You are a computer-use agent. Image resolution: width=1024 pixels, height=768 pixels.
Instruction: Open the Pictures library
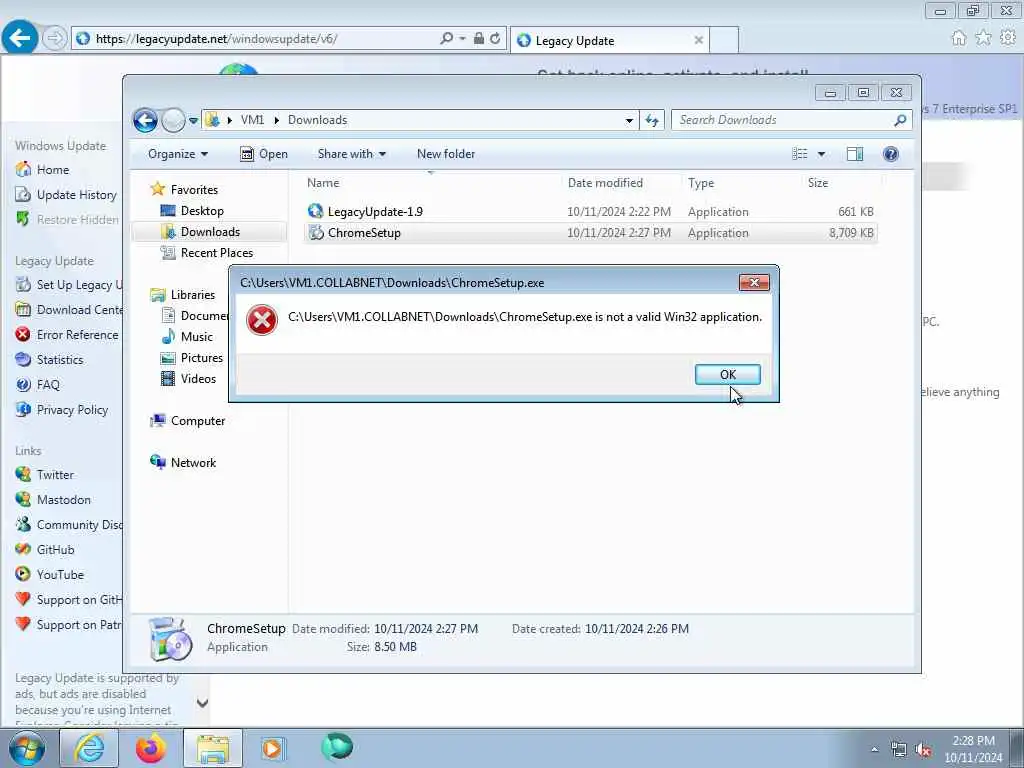[x=201, y=358]
